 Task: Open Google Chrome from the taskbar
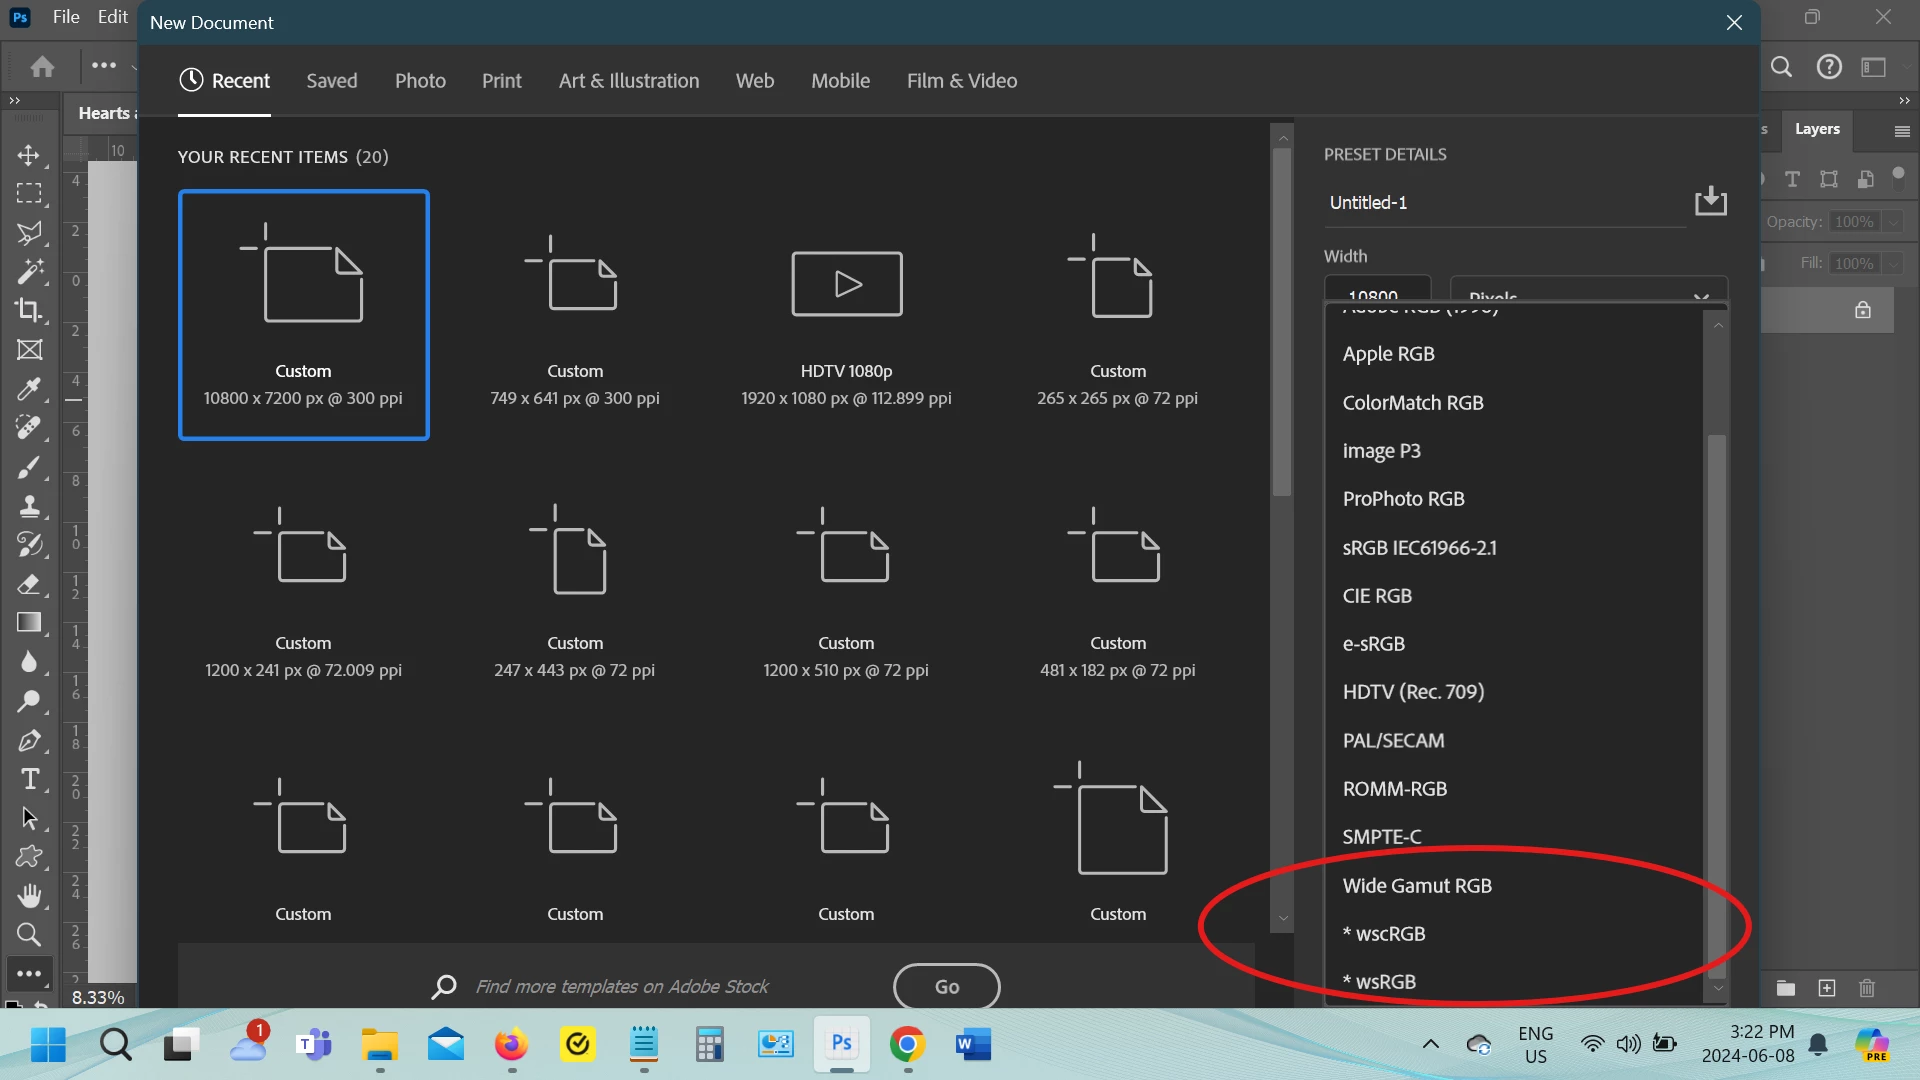907,1045
